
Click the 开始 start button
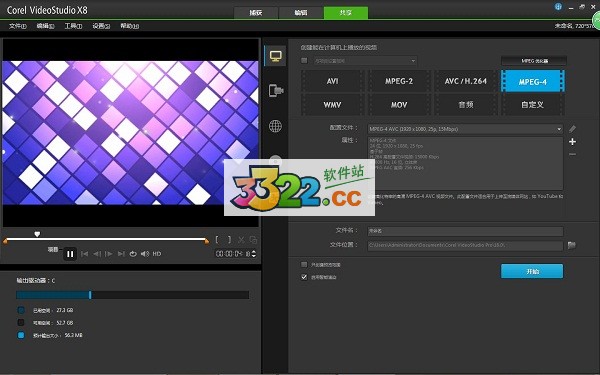pos(532,271)
